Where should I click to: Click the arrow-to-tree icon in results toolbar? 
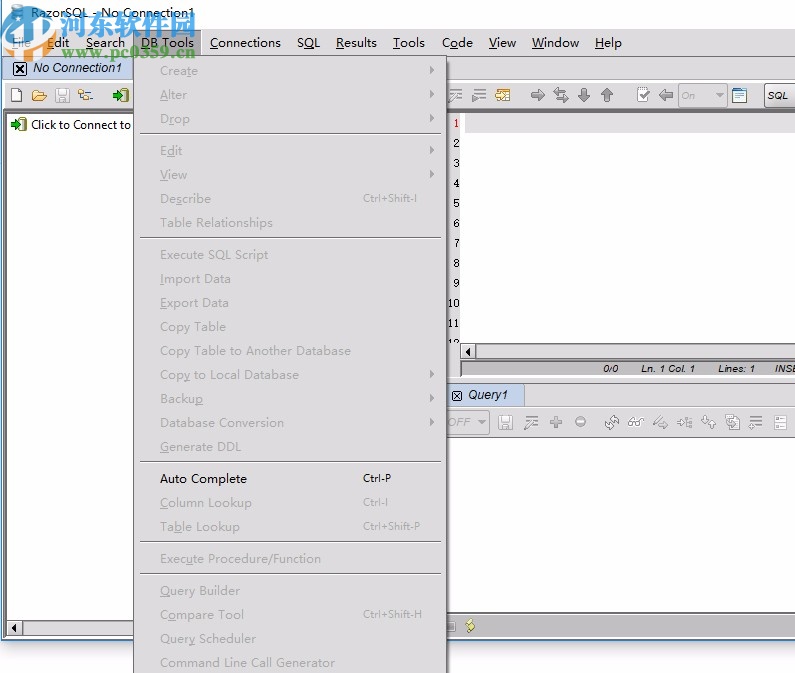[x=684, y=422]
